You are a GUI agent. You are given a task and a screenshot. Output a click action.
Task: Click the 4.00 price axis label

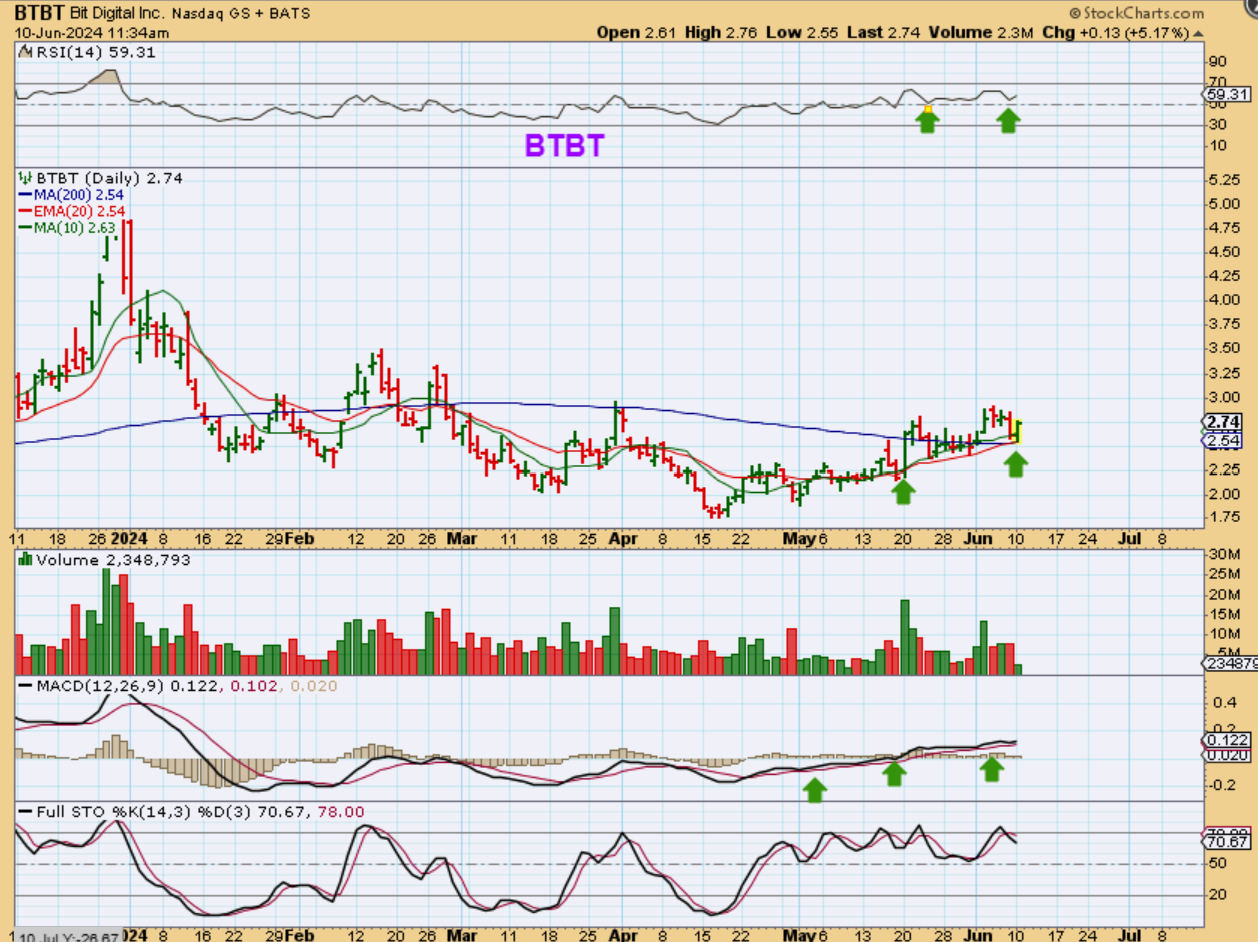click(x=1224, y=301)
